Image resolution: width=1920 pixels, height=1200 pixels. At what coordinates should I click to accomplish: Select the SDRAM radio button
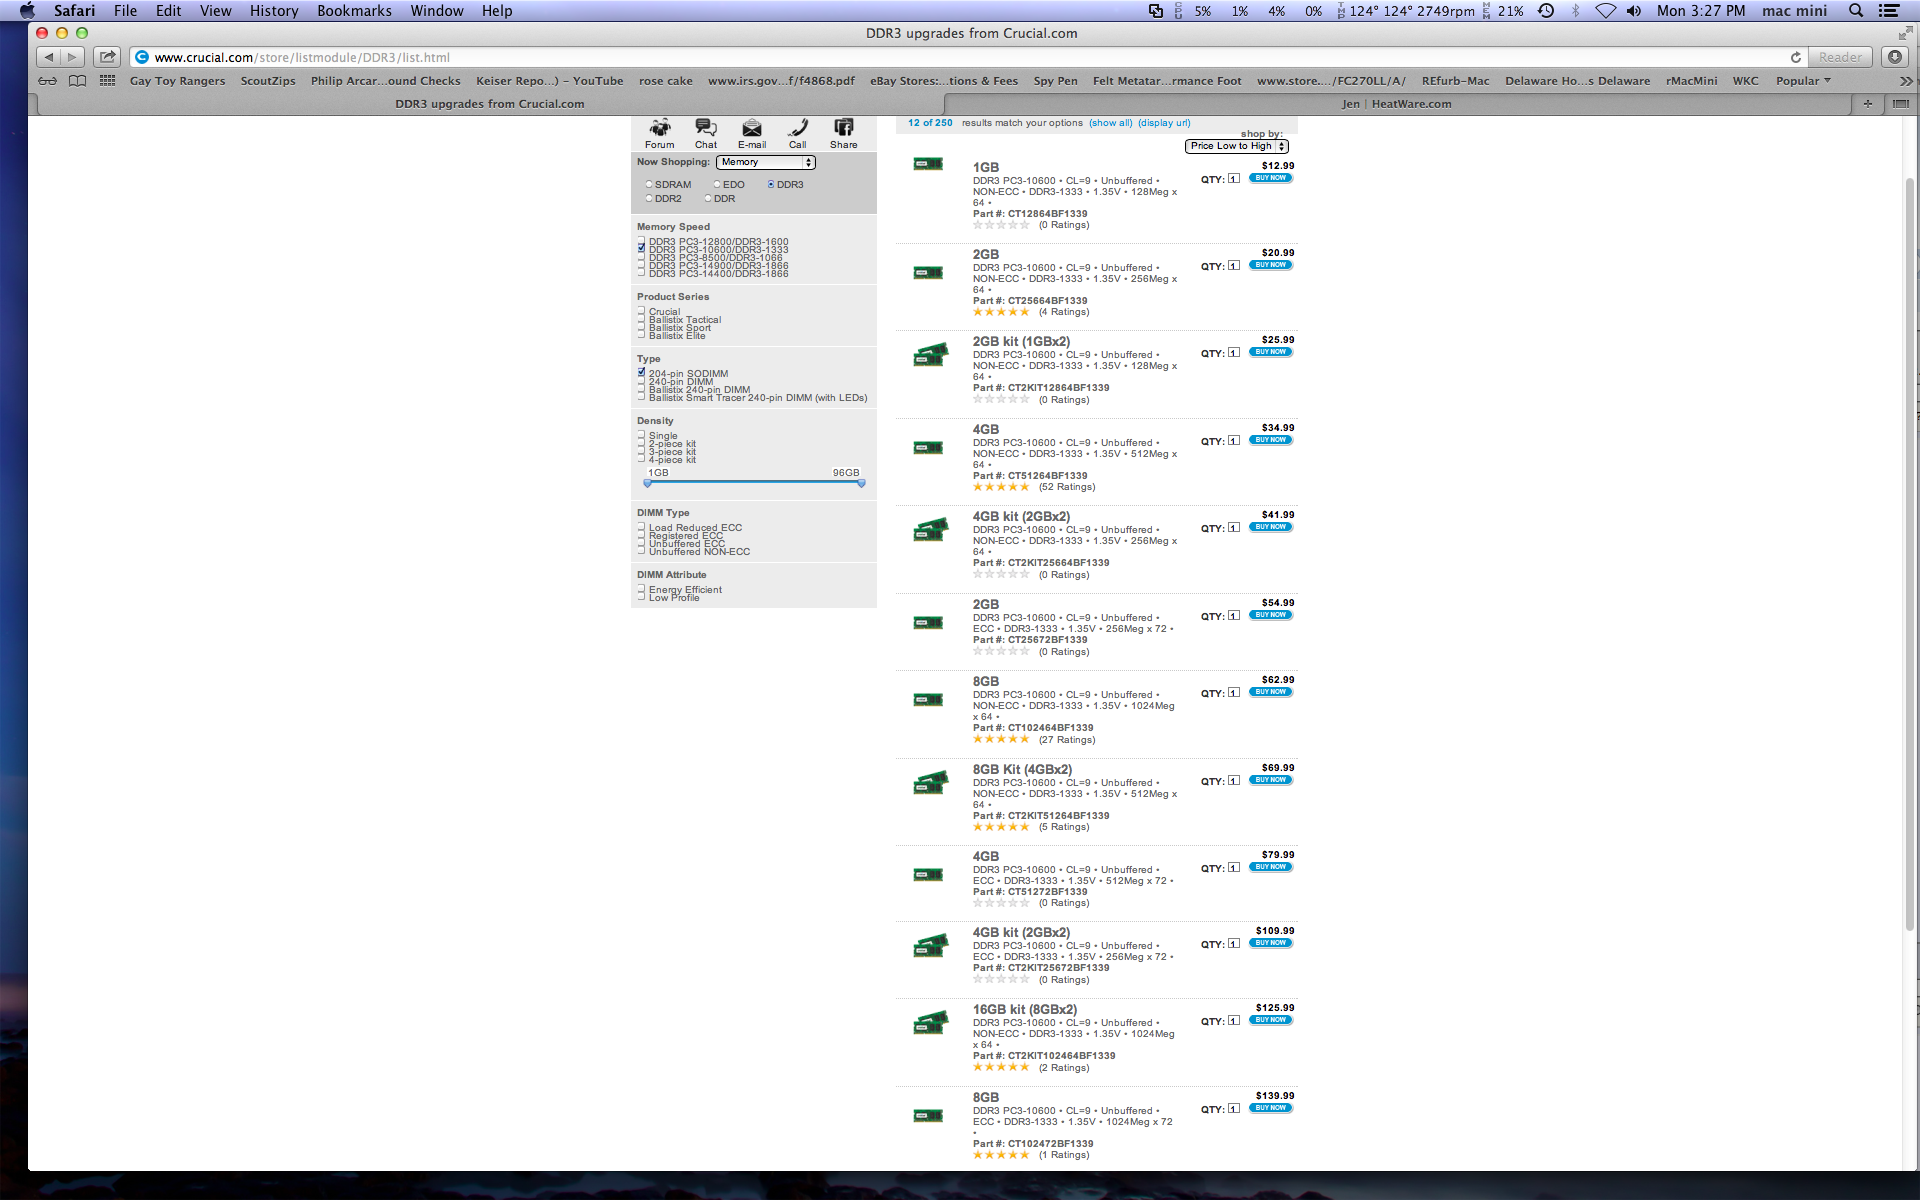[x=649, y=185]
